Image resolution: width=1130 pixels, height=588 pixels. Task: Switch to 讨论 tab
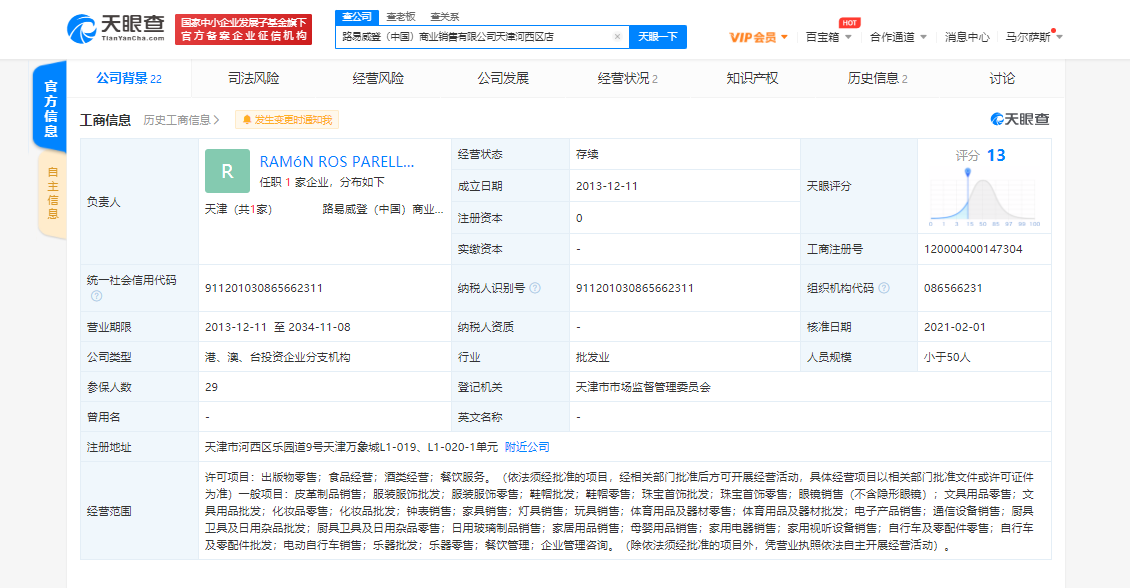(1002, 79)
